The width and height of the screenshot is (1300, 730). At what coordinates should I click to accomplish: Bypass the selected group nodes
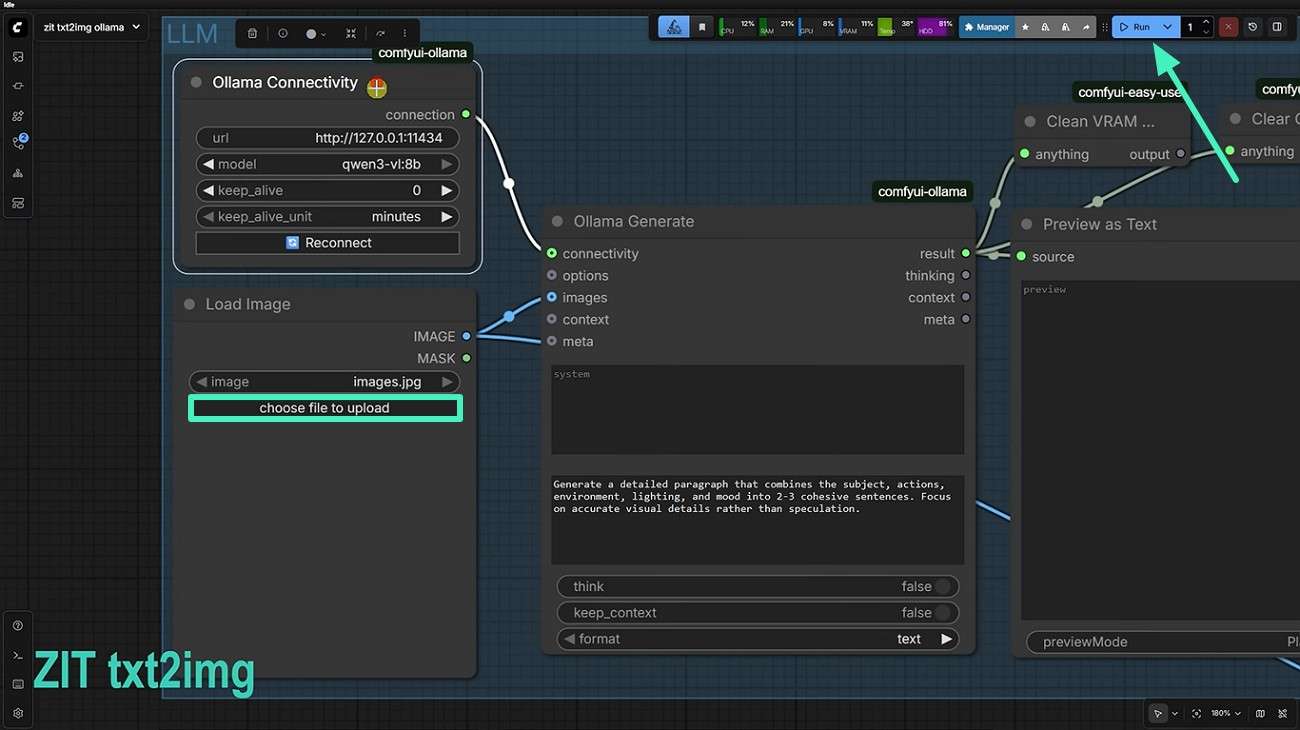(380, 33)
